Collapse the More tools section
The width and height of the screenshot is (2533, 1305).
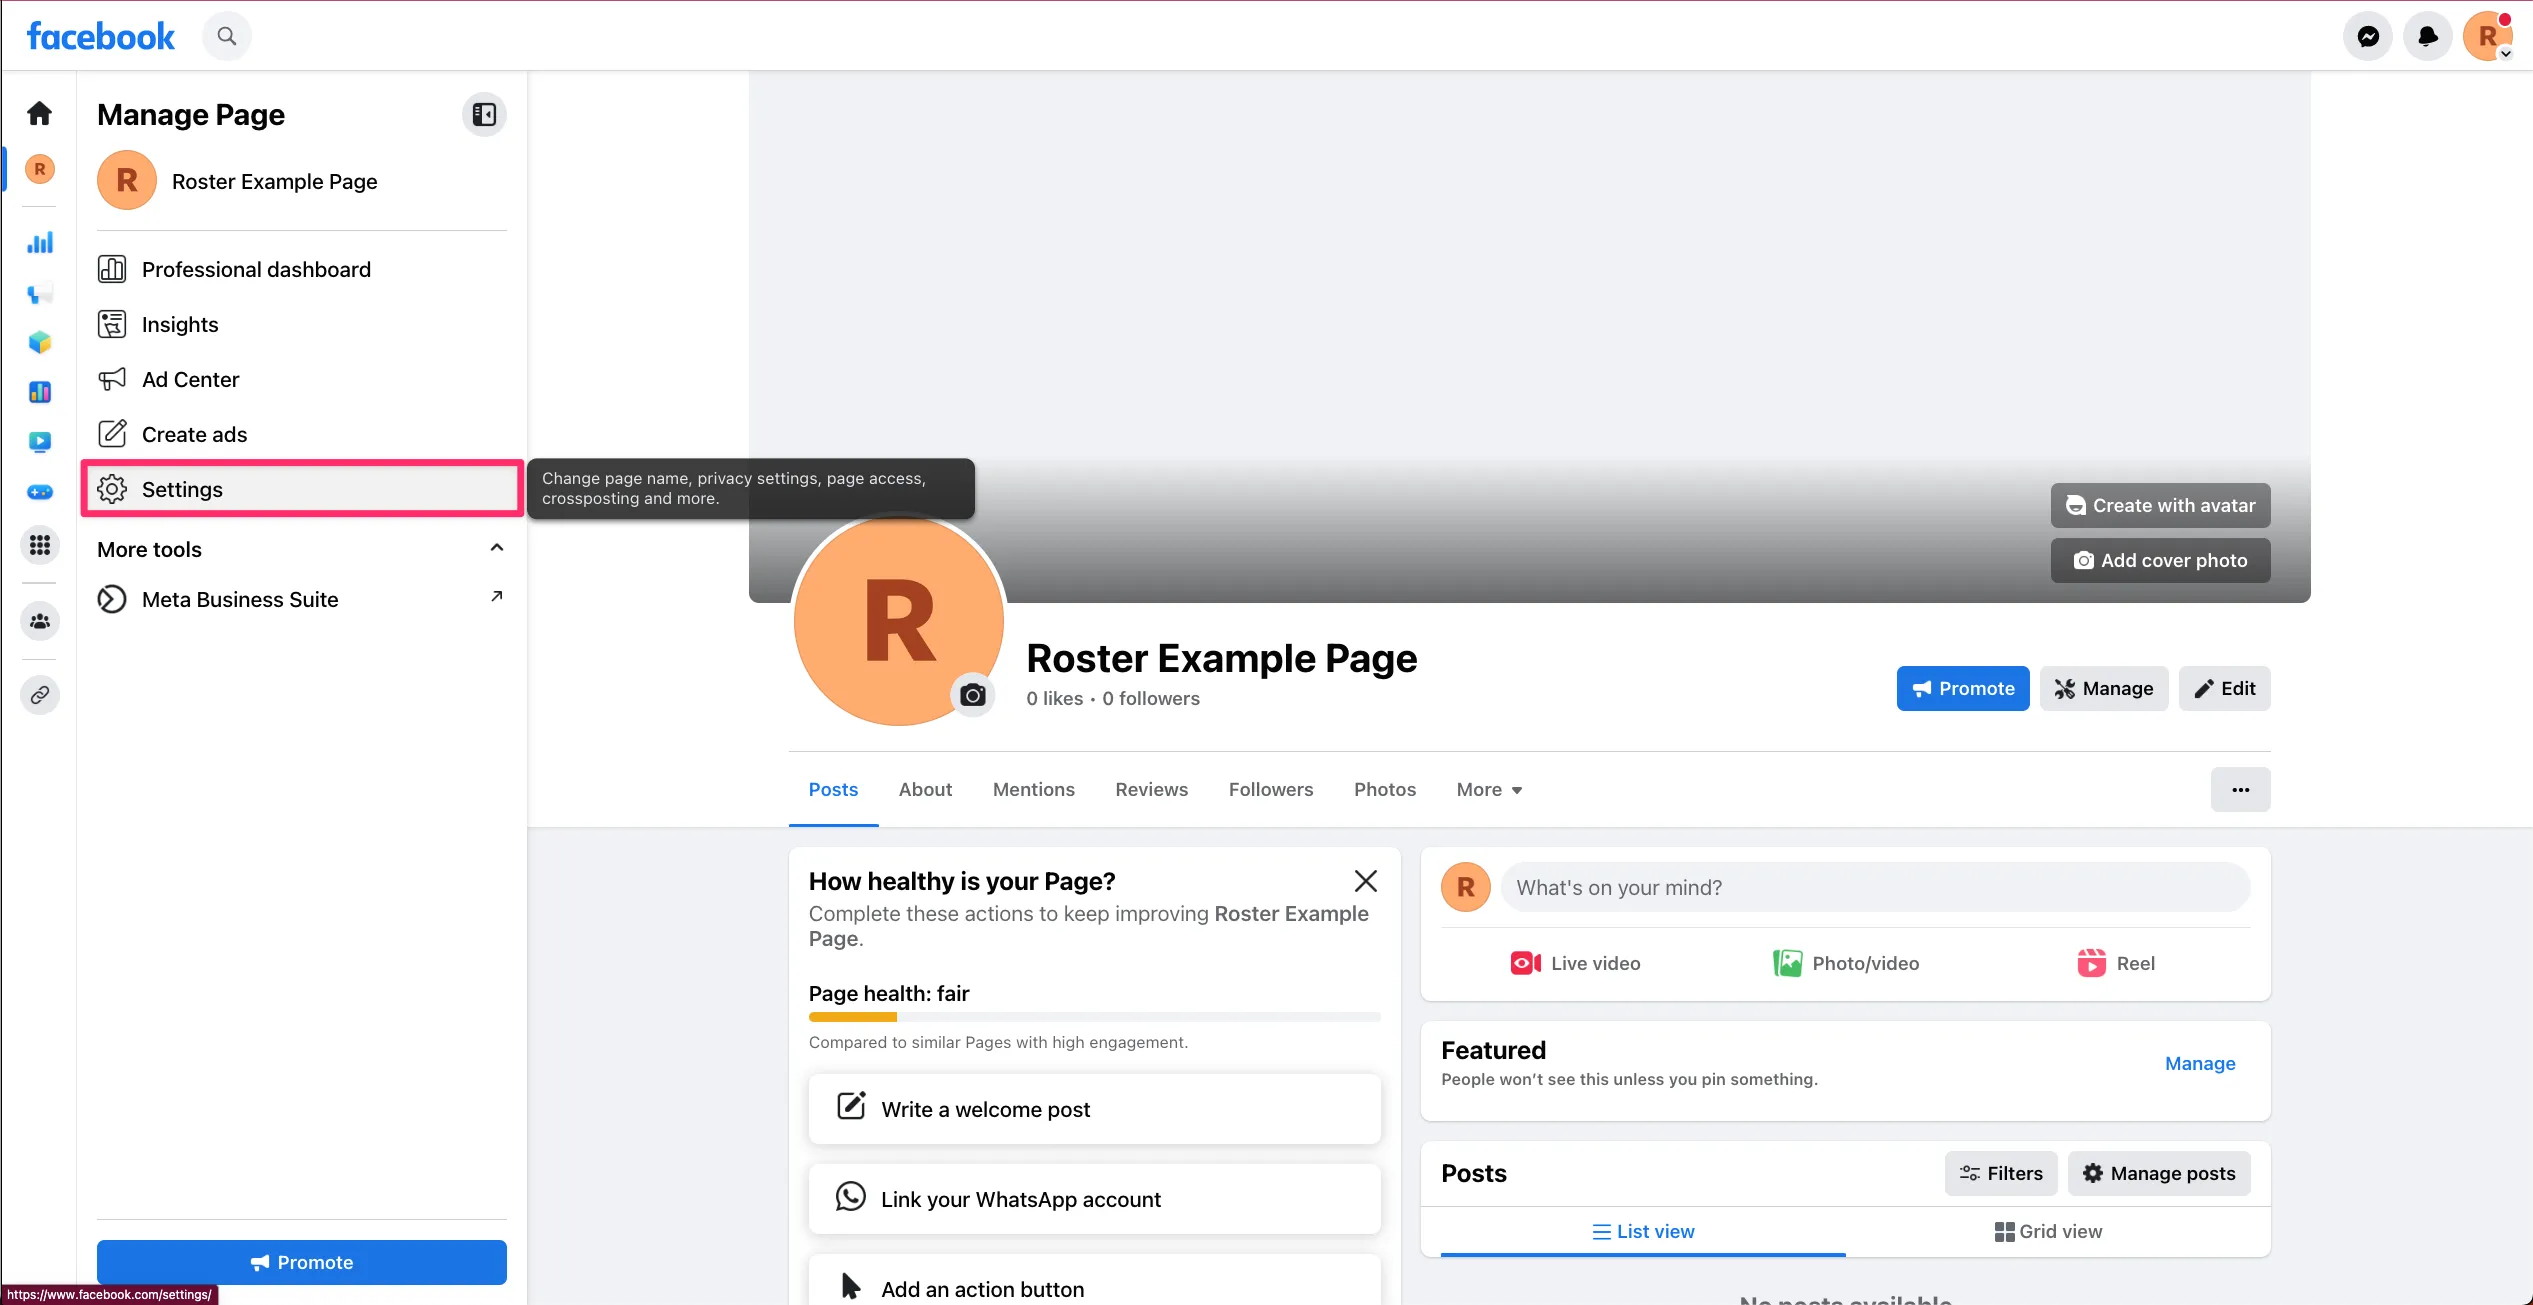pos(497,548)
